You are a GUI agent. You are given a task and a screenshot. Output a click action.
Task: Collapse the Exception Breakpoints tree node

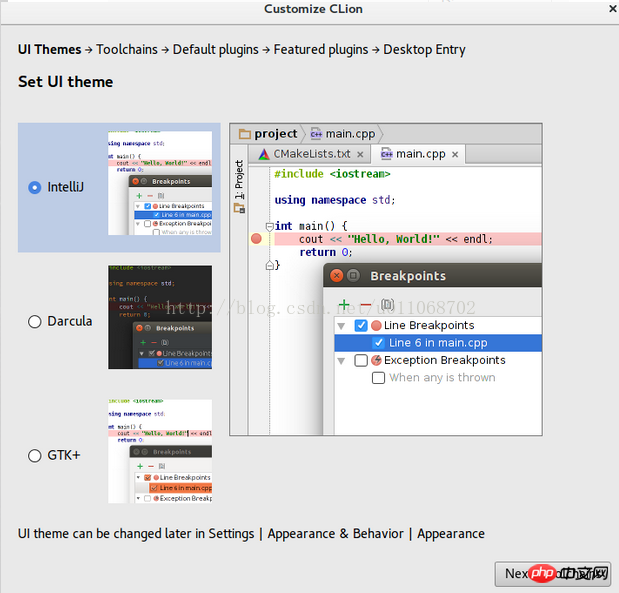(341, 361)
